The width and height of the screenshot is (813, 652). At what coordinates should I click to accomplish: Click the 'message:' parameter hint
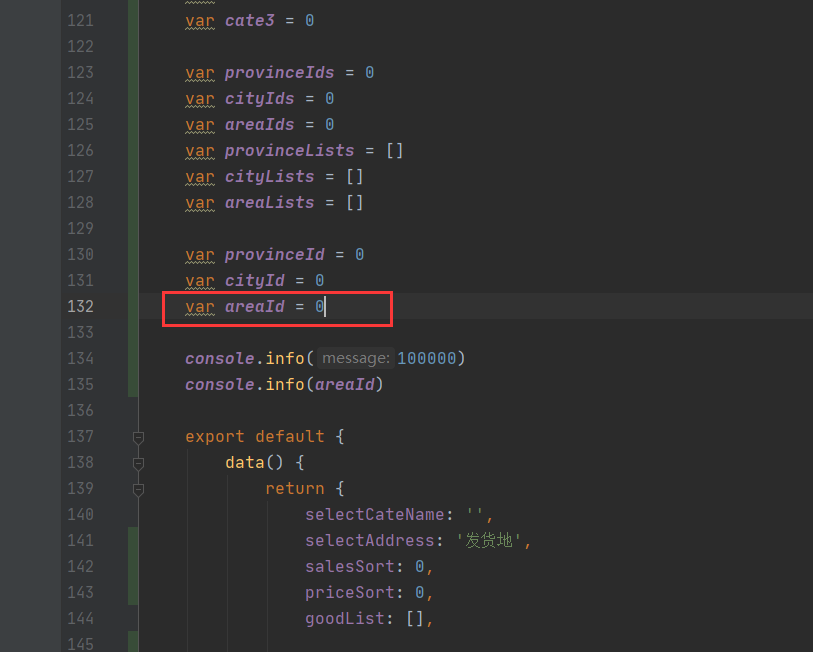[356, 358]
